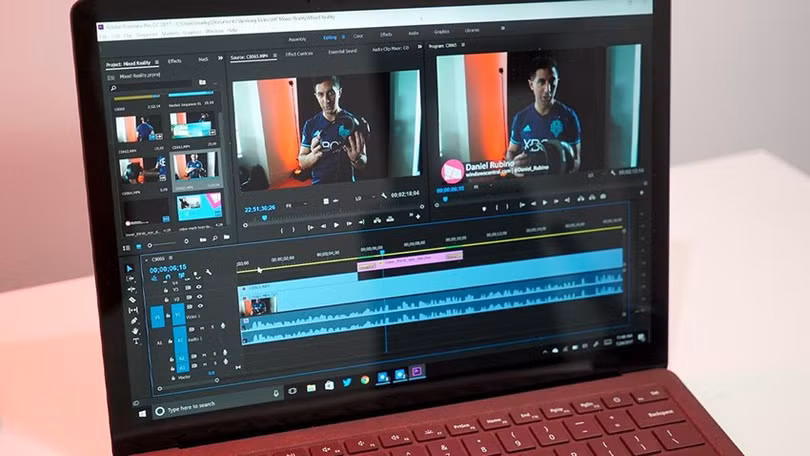Image resolution: width=810 pixels, height=456 pixels.
Task: Toggle timeline snap magnet
Action: pyautogui.click(x=168, y=277)
